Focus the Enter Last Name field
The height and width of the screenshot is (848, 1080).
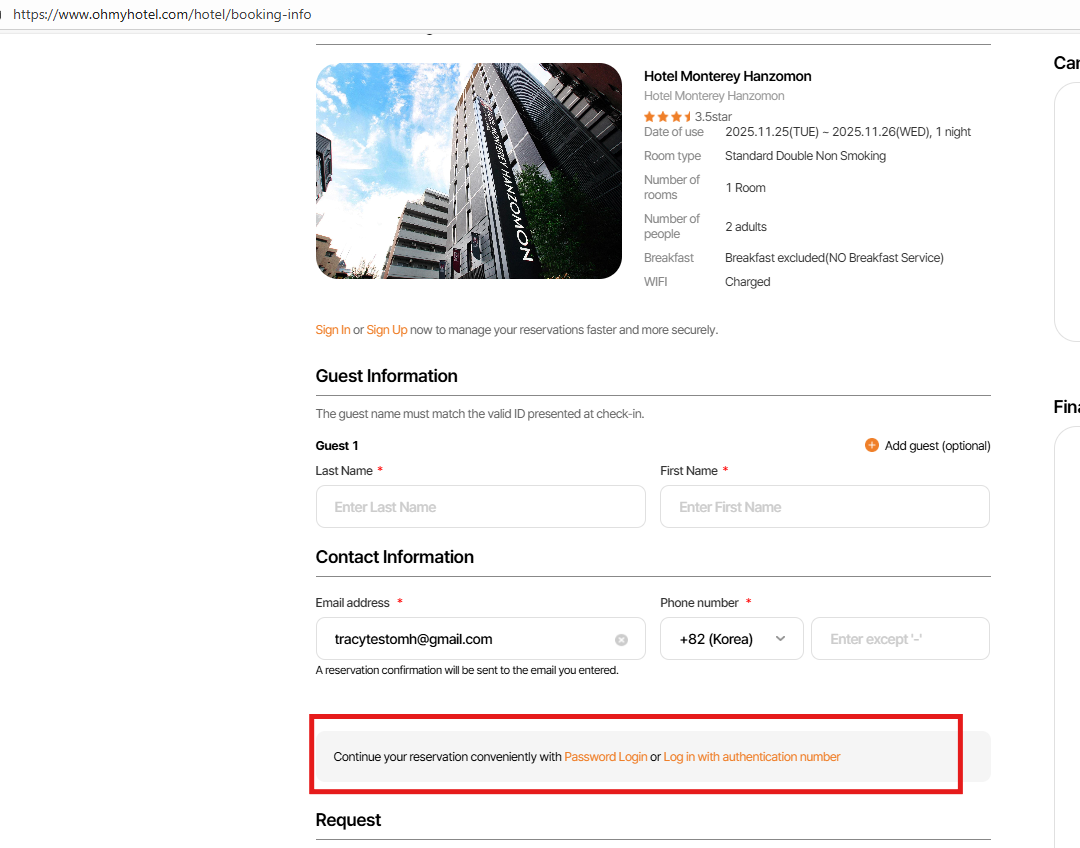[480, 507]
